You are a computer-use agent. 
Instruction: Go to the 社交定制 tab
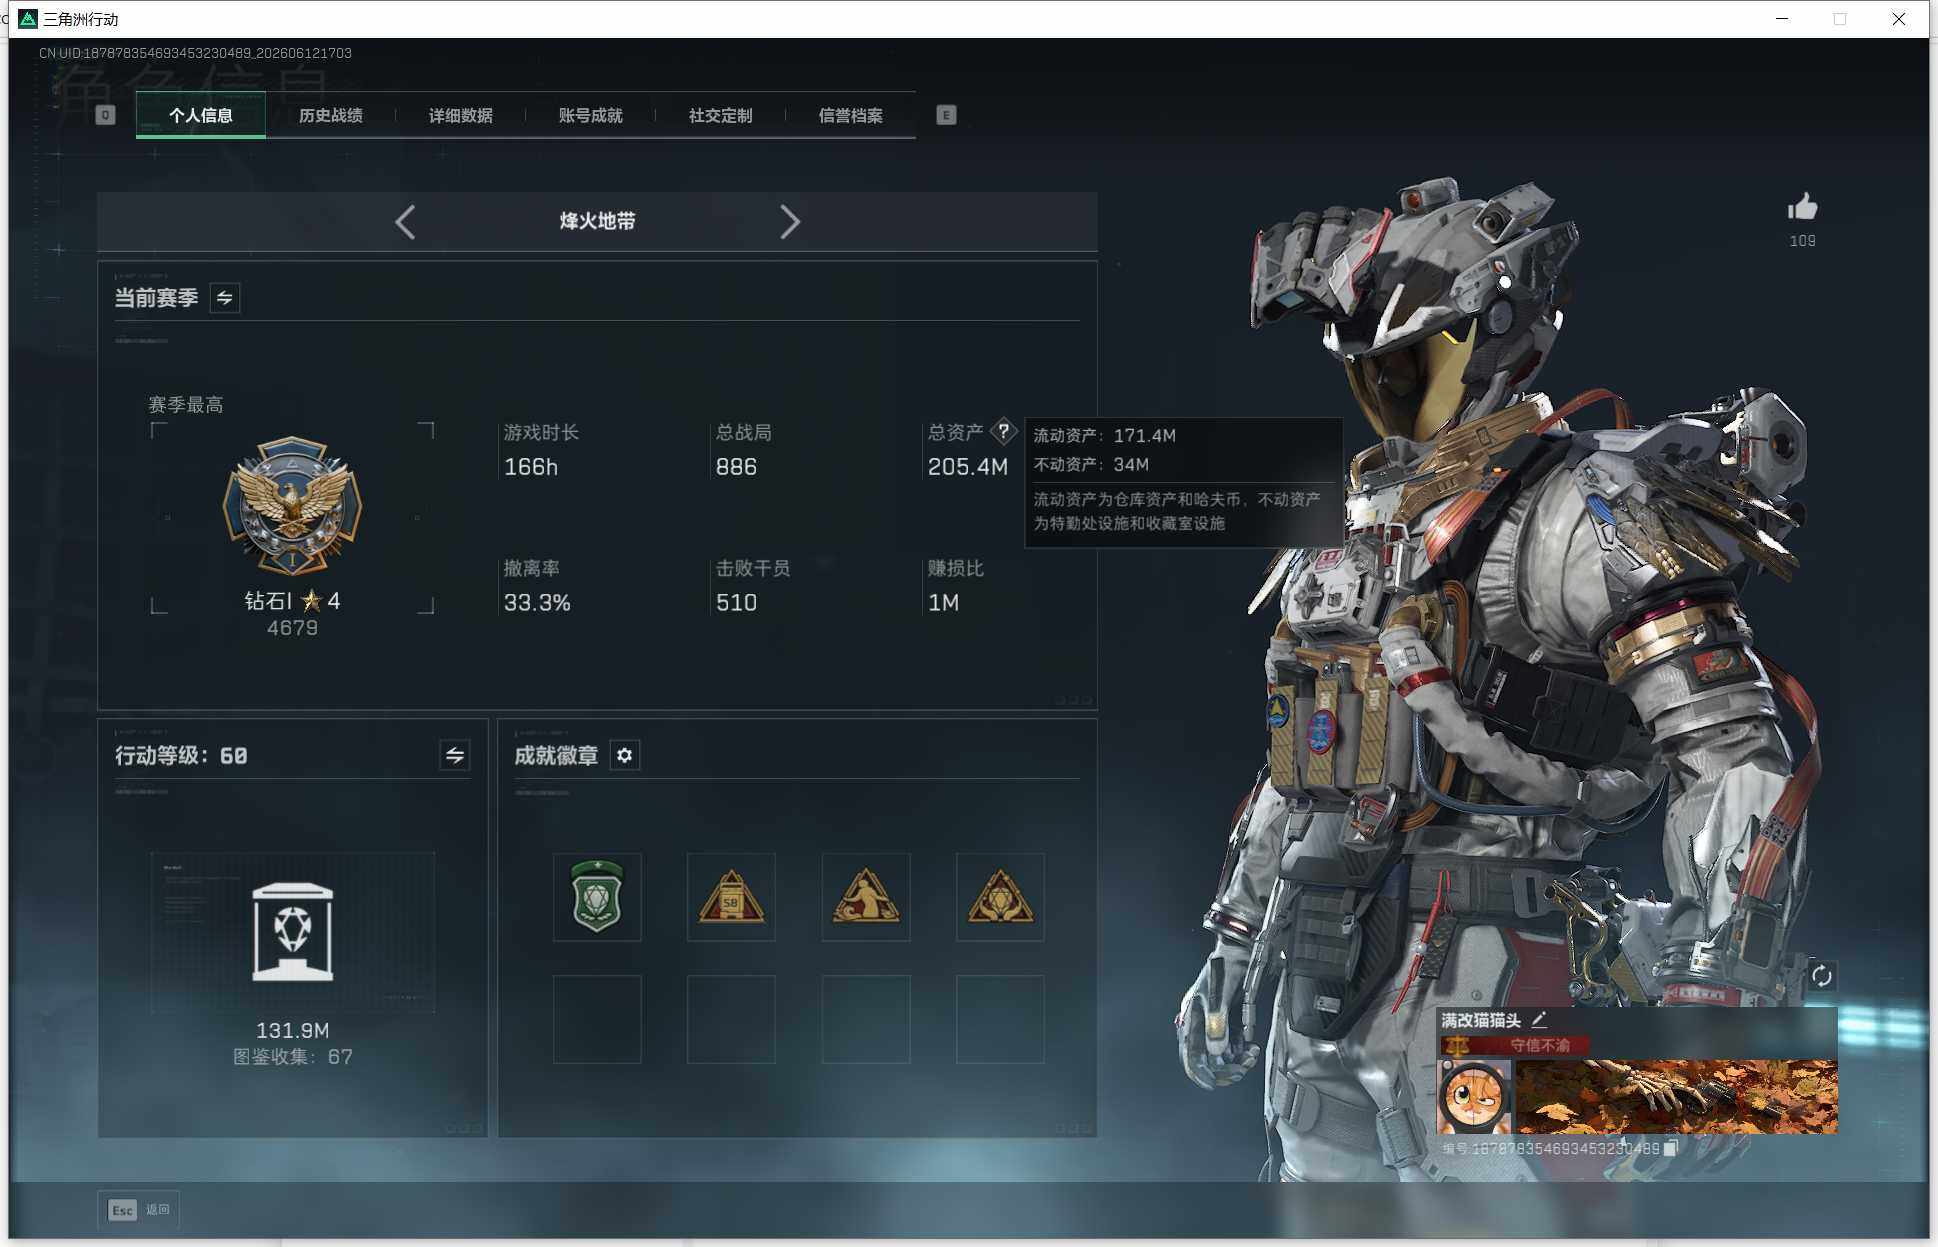coord(720,116)
